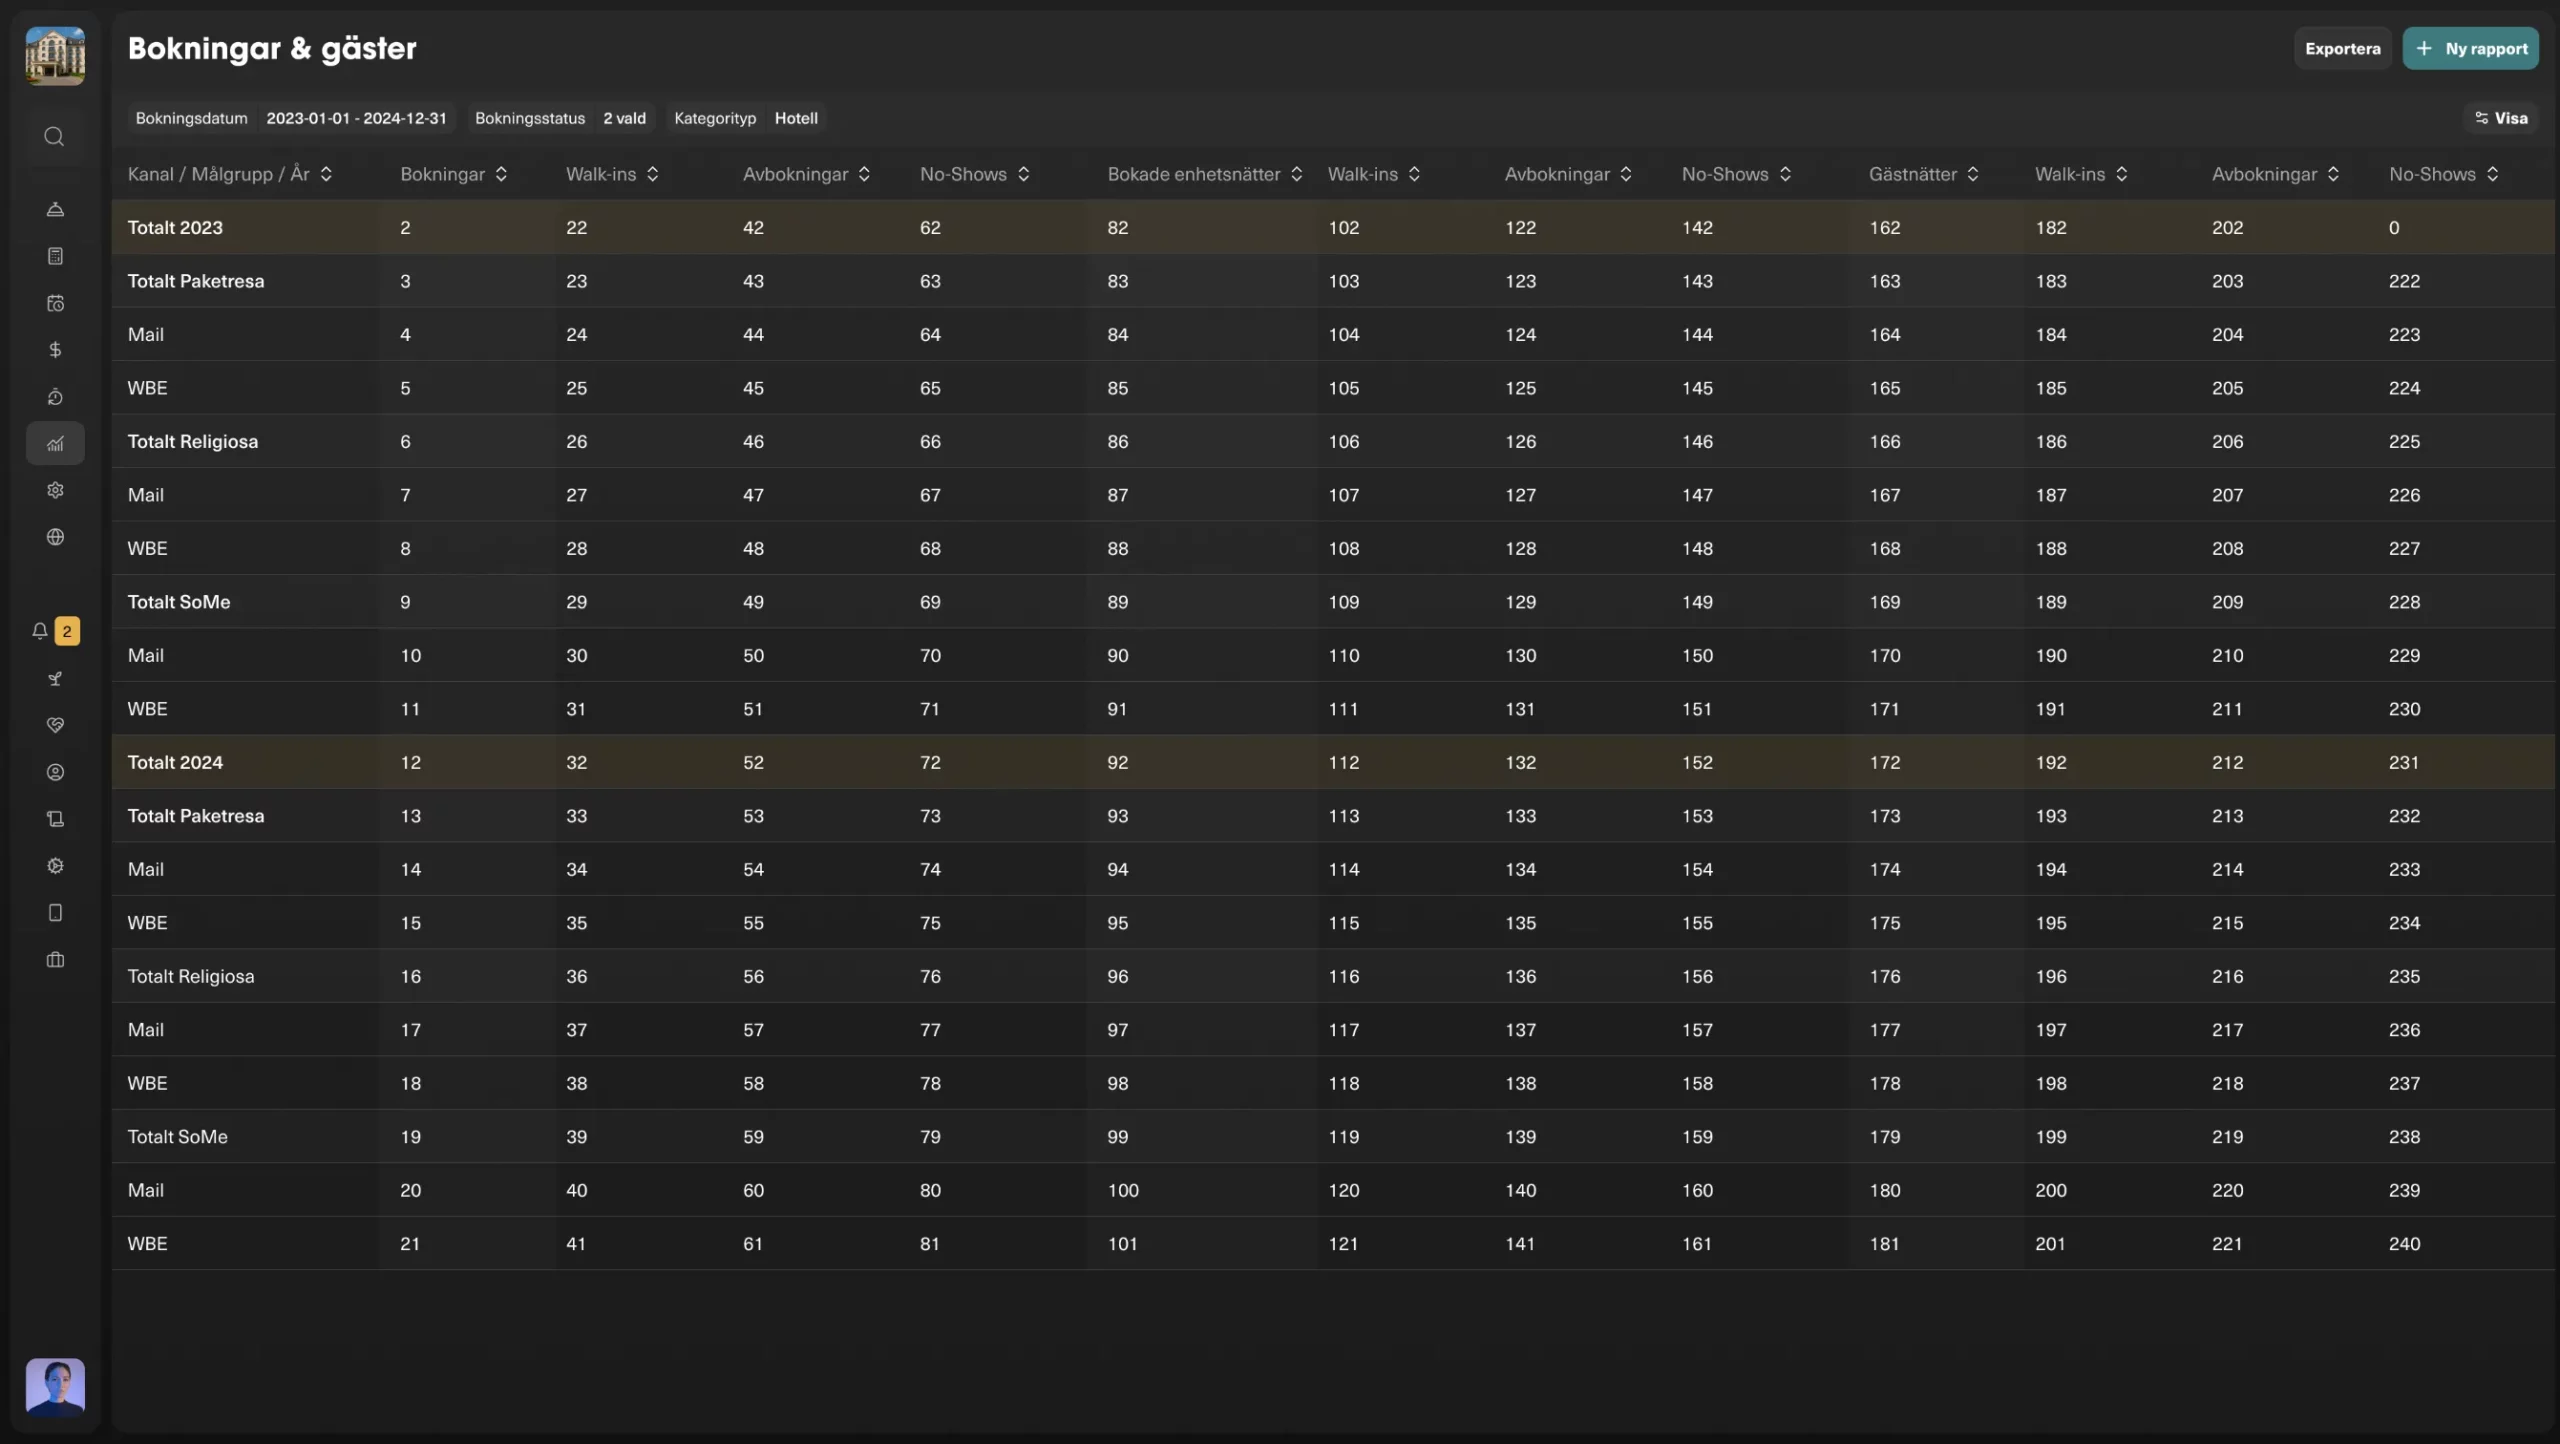Open the search icon in sidebar

54,137
